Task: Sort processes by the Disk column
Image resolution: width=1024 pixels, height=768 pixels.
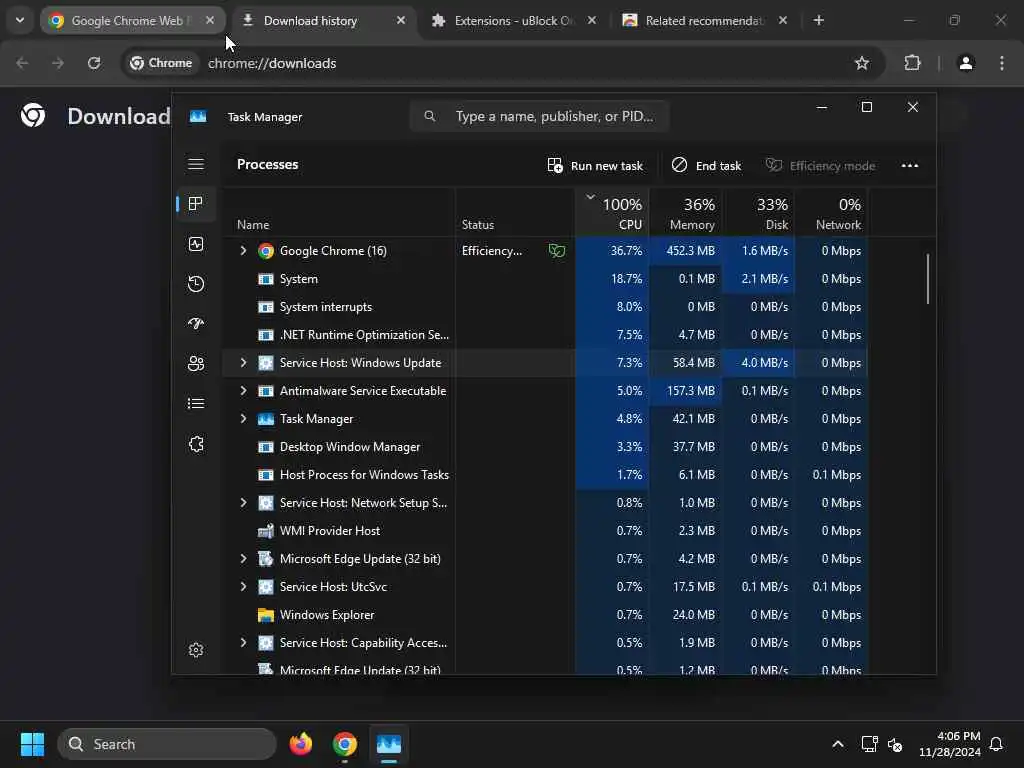Action: [759, 213]
